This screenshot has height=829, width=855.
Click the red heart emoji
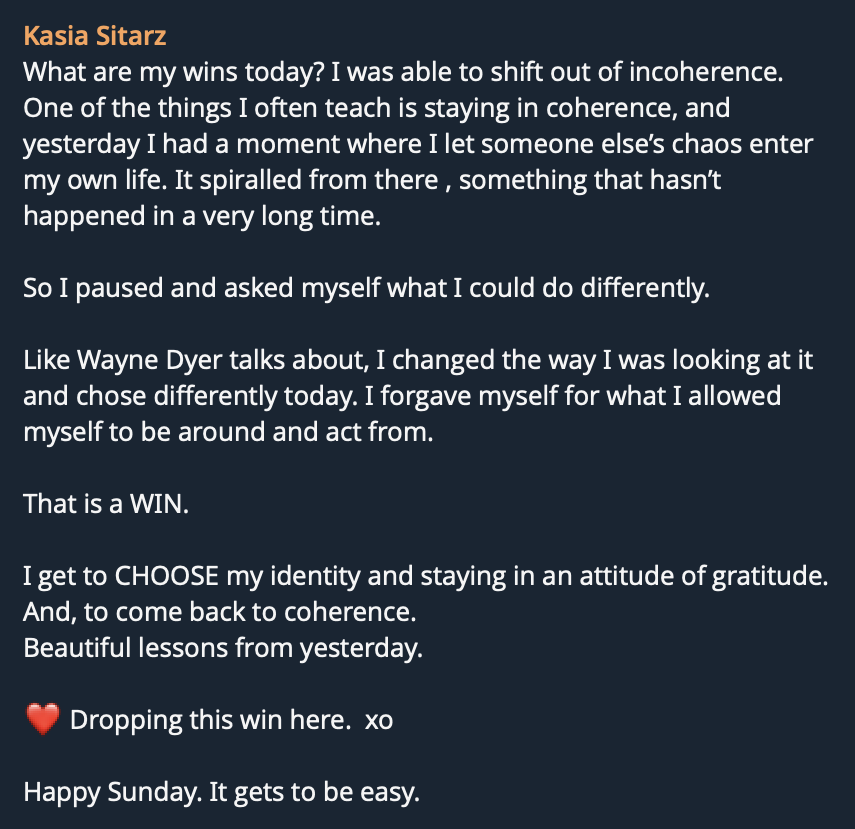[x=41, y=720]
